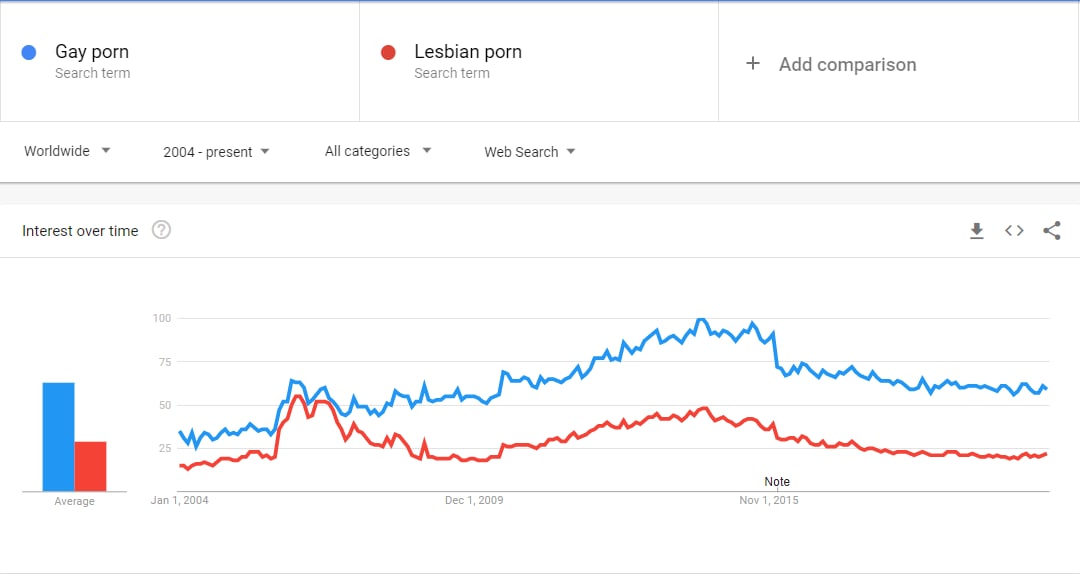
Task: Share the interest over time chart
Action: 1052,231
